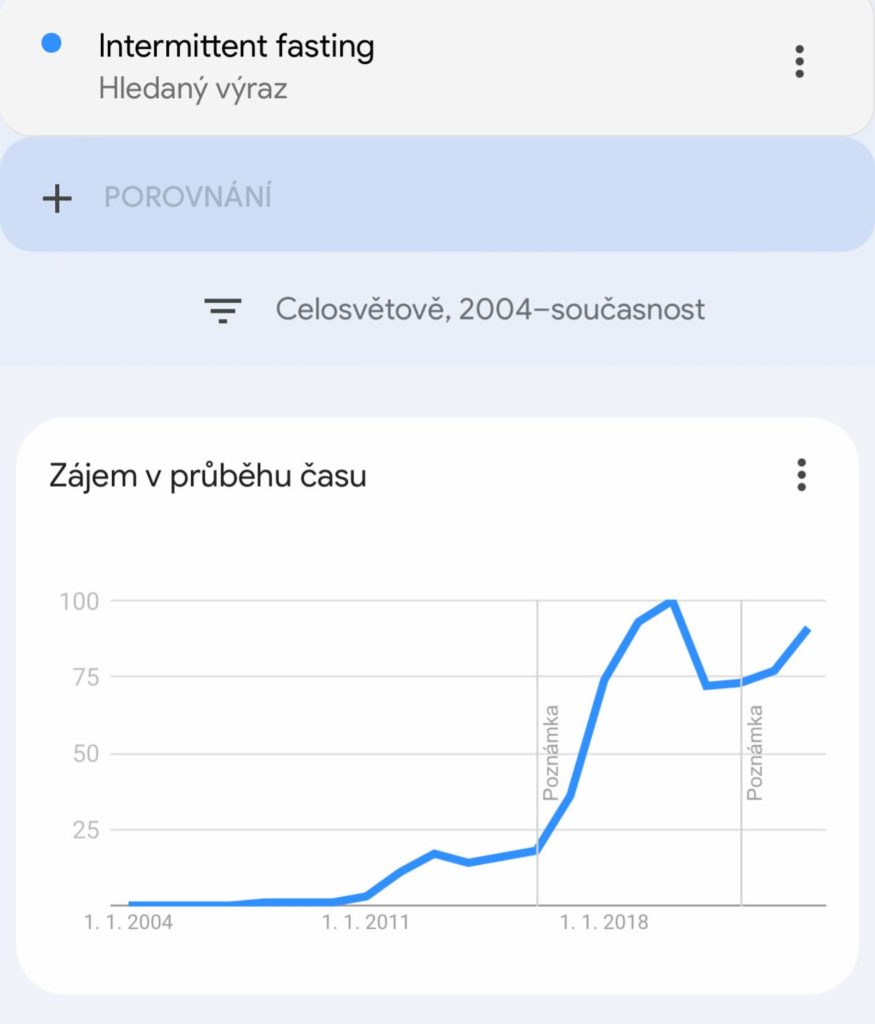Click the Hledaný výraz subtitle text
This screenshot has width=875, height=1024.
193,89
